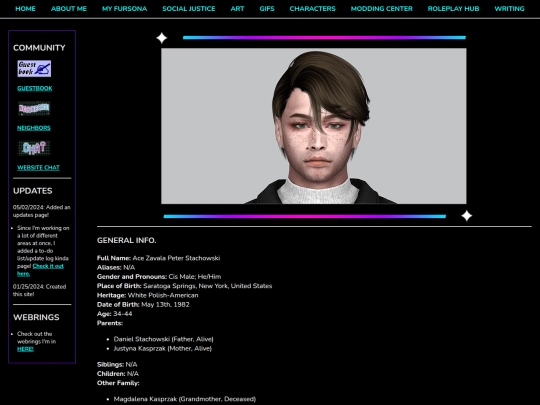
Task: Click the Guest book badge icon
Action: [x=34, y=69]
